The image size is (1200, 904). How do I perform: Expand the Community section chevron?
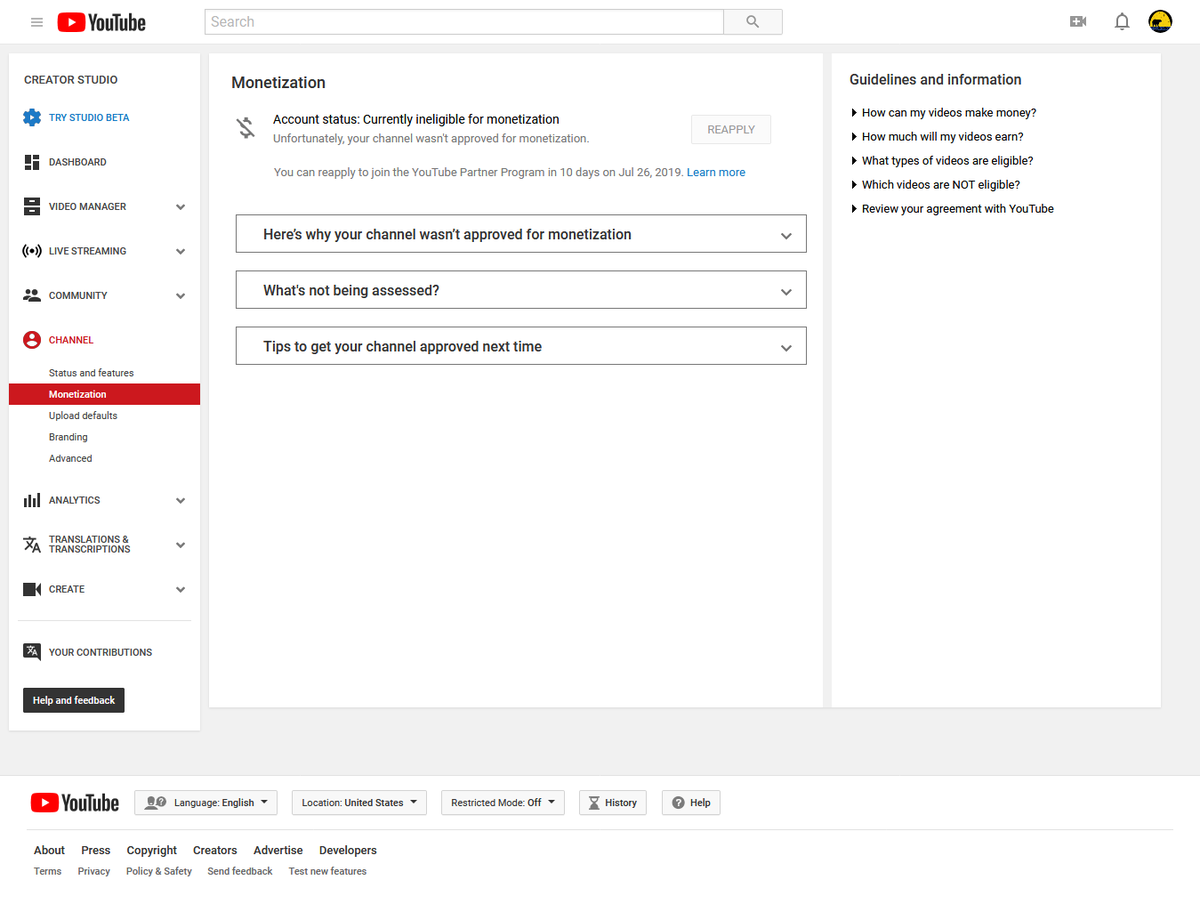(x=181, y=296)
